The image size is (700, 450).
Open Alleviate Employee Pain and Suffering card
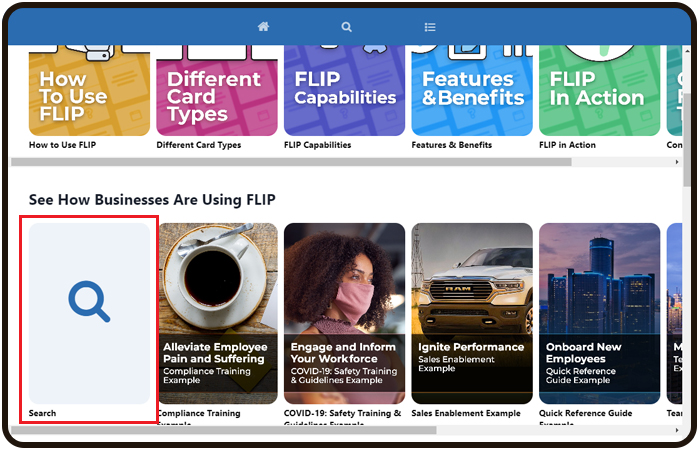click(x=218, y=313)
